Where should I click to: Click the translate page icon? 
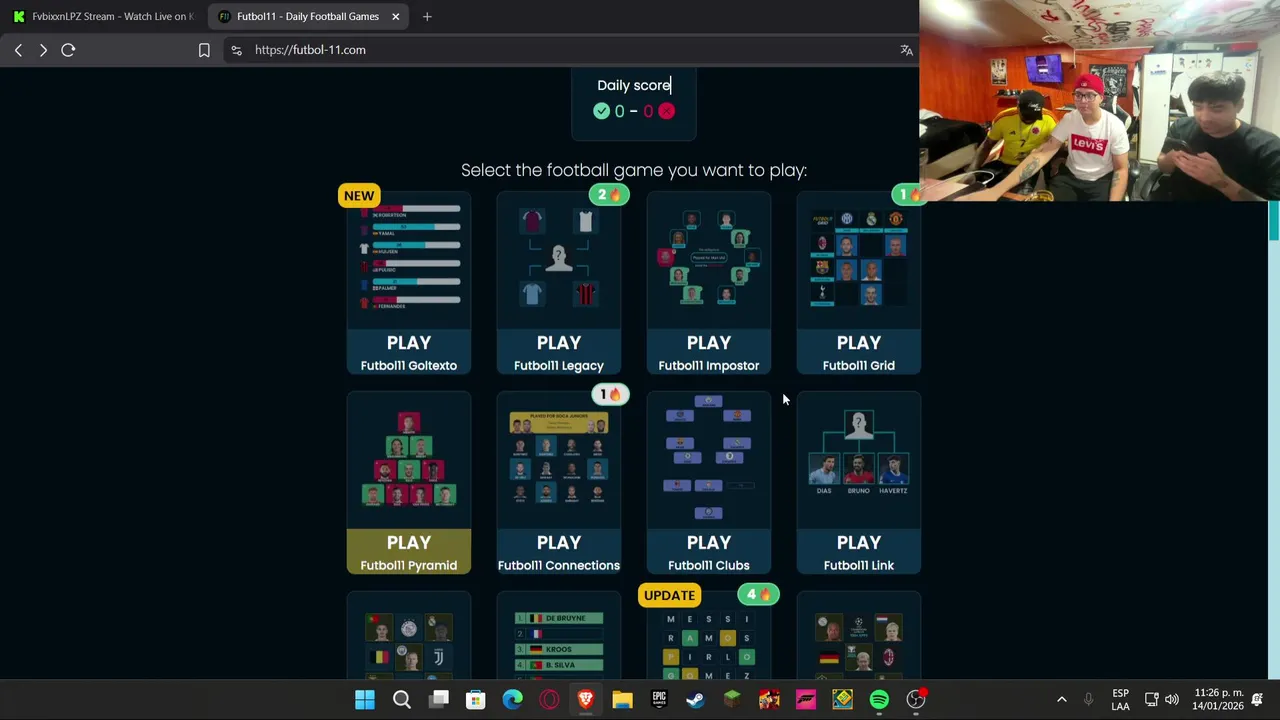[906, 50]
